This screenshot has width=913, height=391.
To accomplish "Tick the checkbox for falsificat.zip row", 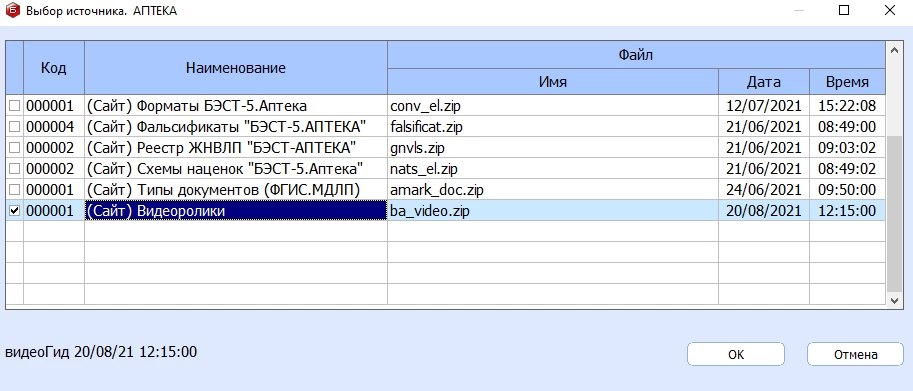I will (15, 127).
